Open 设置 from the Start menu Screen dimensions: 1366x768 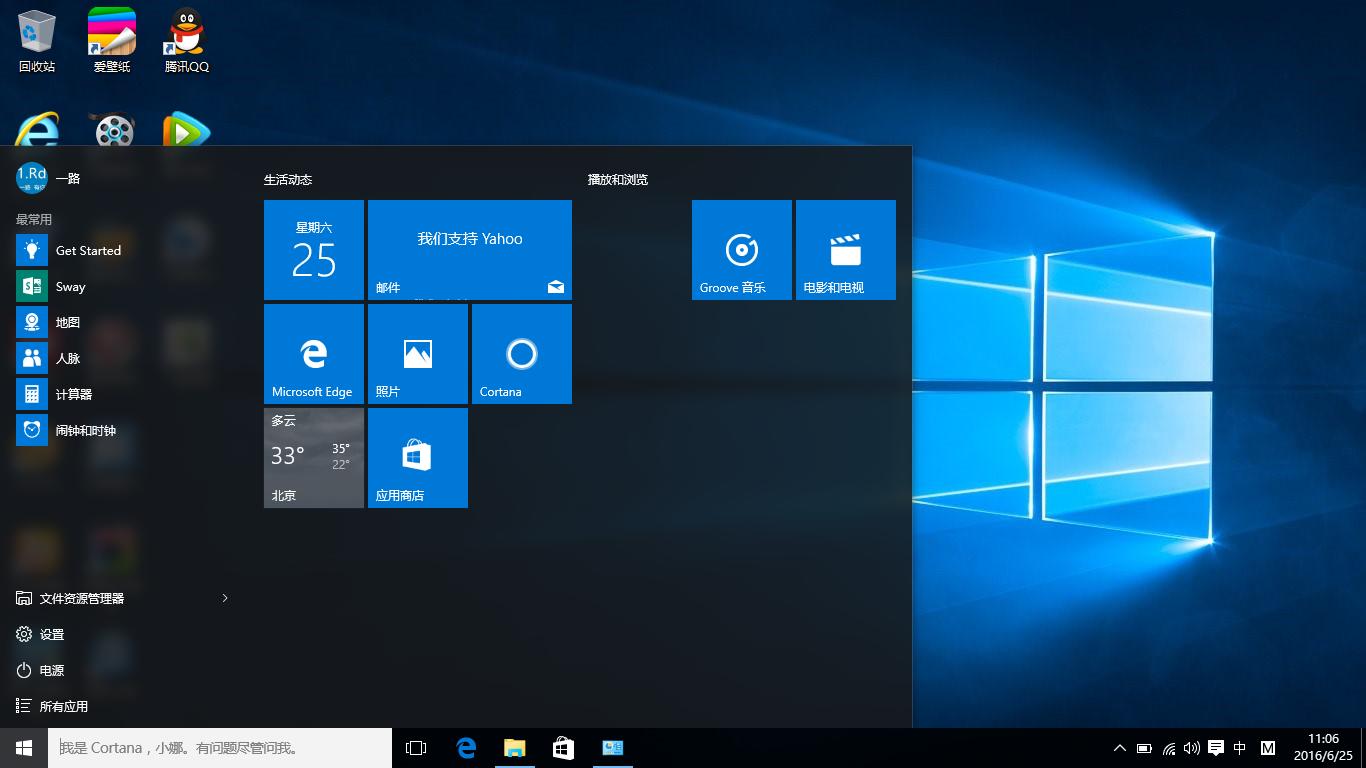pyautogui.click(x=52, y=634)
